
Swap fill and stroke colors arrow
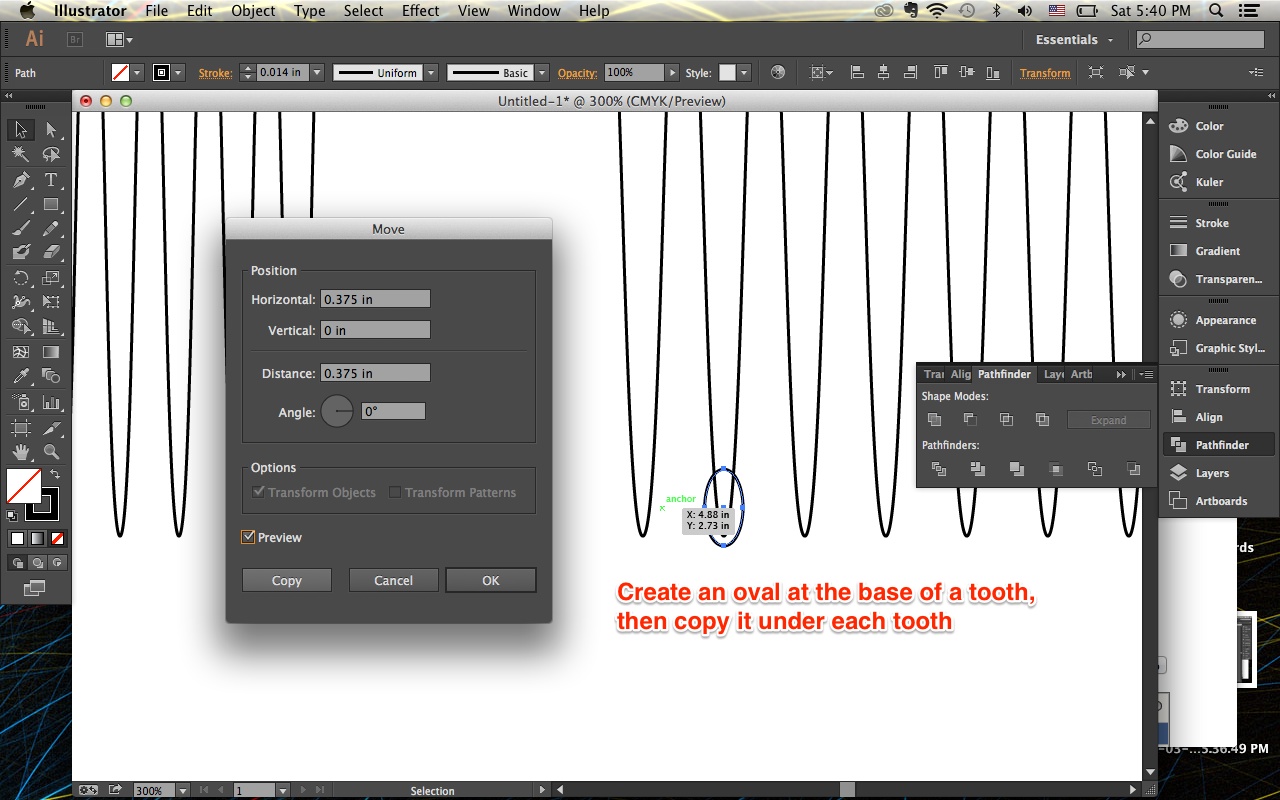[x=55, y=474]
